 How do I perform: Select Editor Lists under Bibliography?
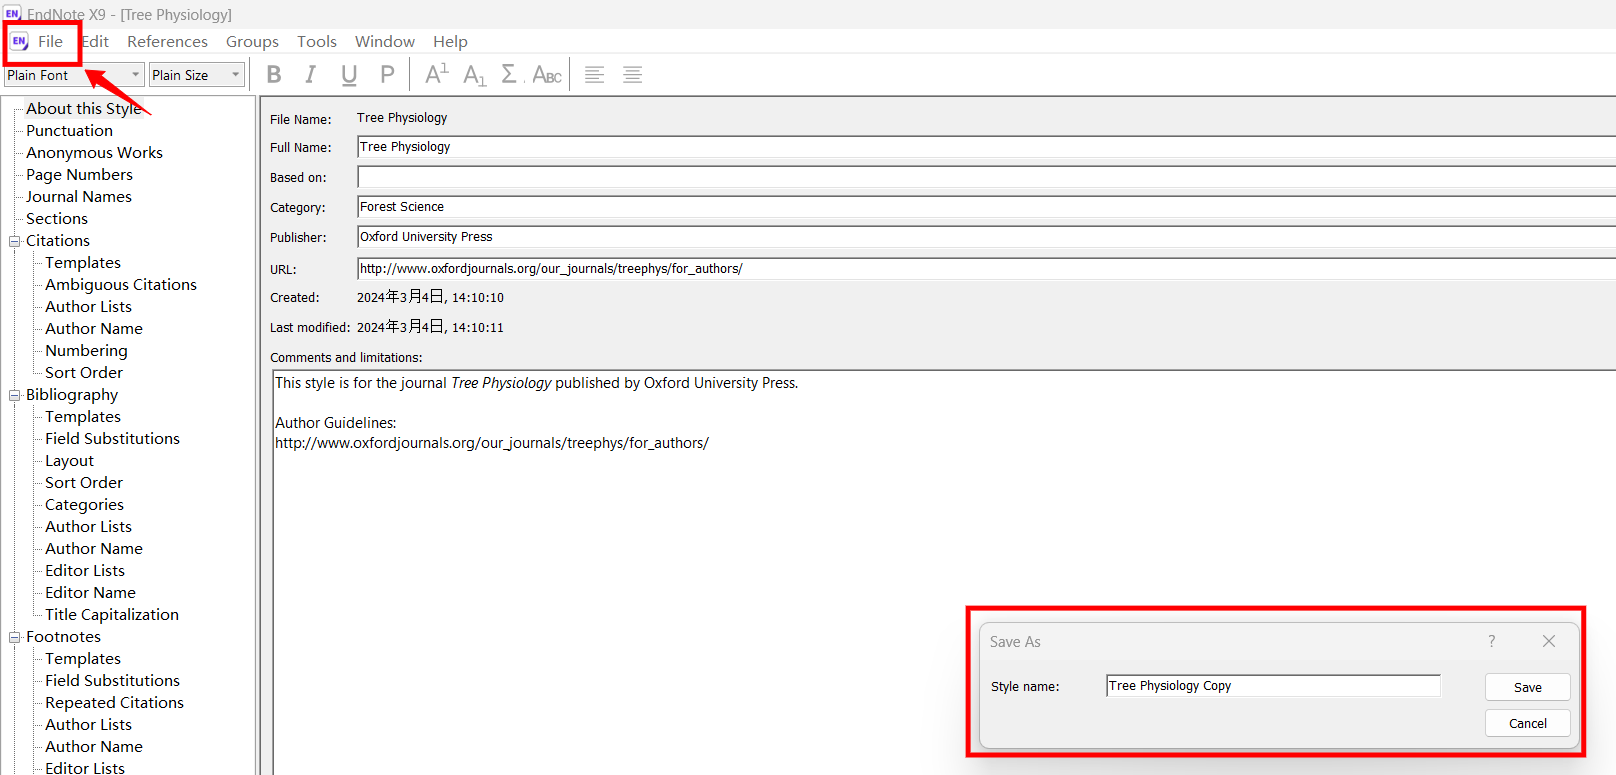[x=85, y=571]
